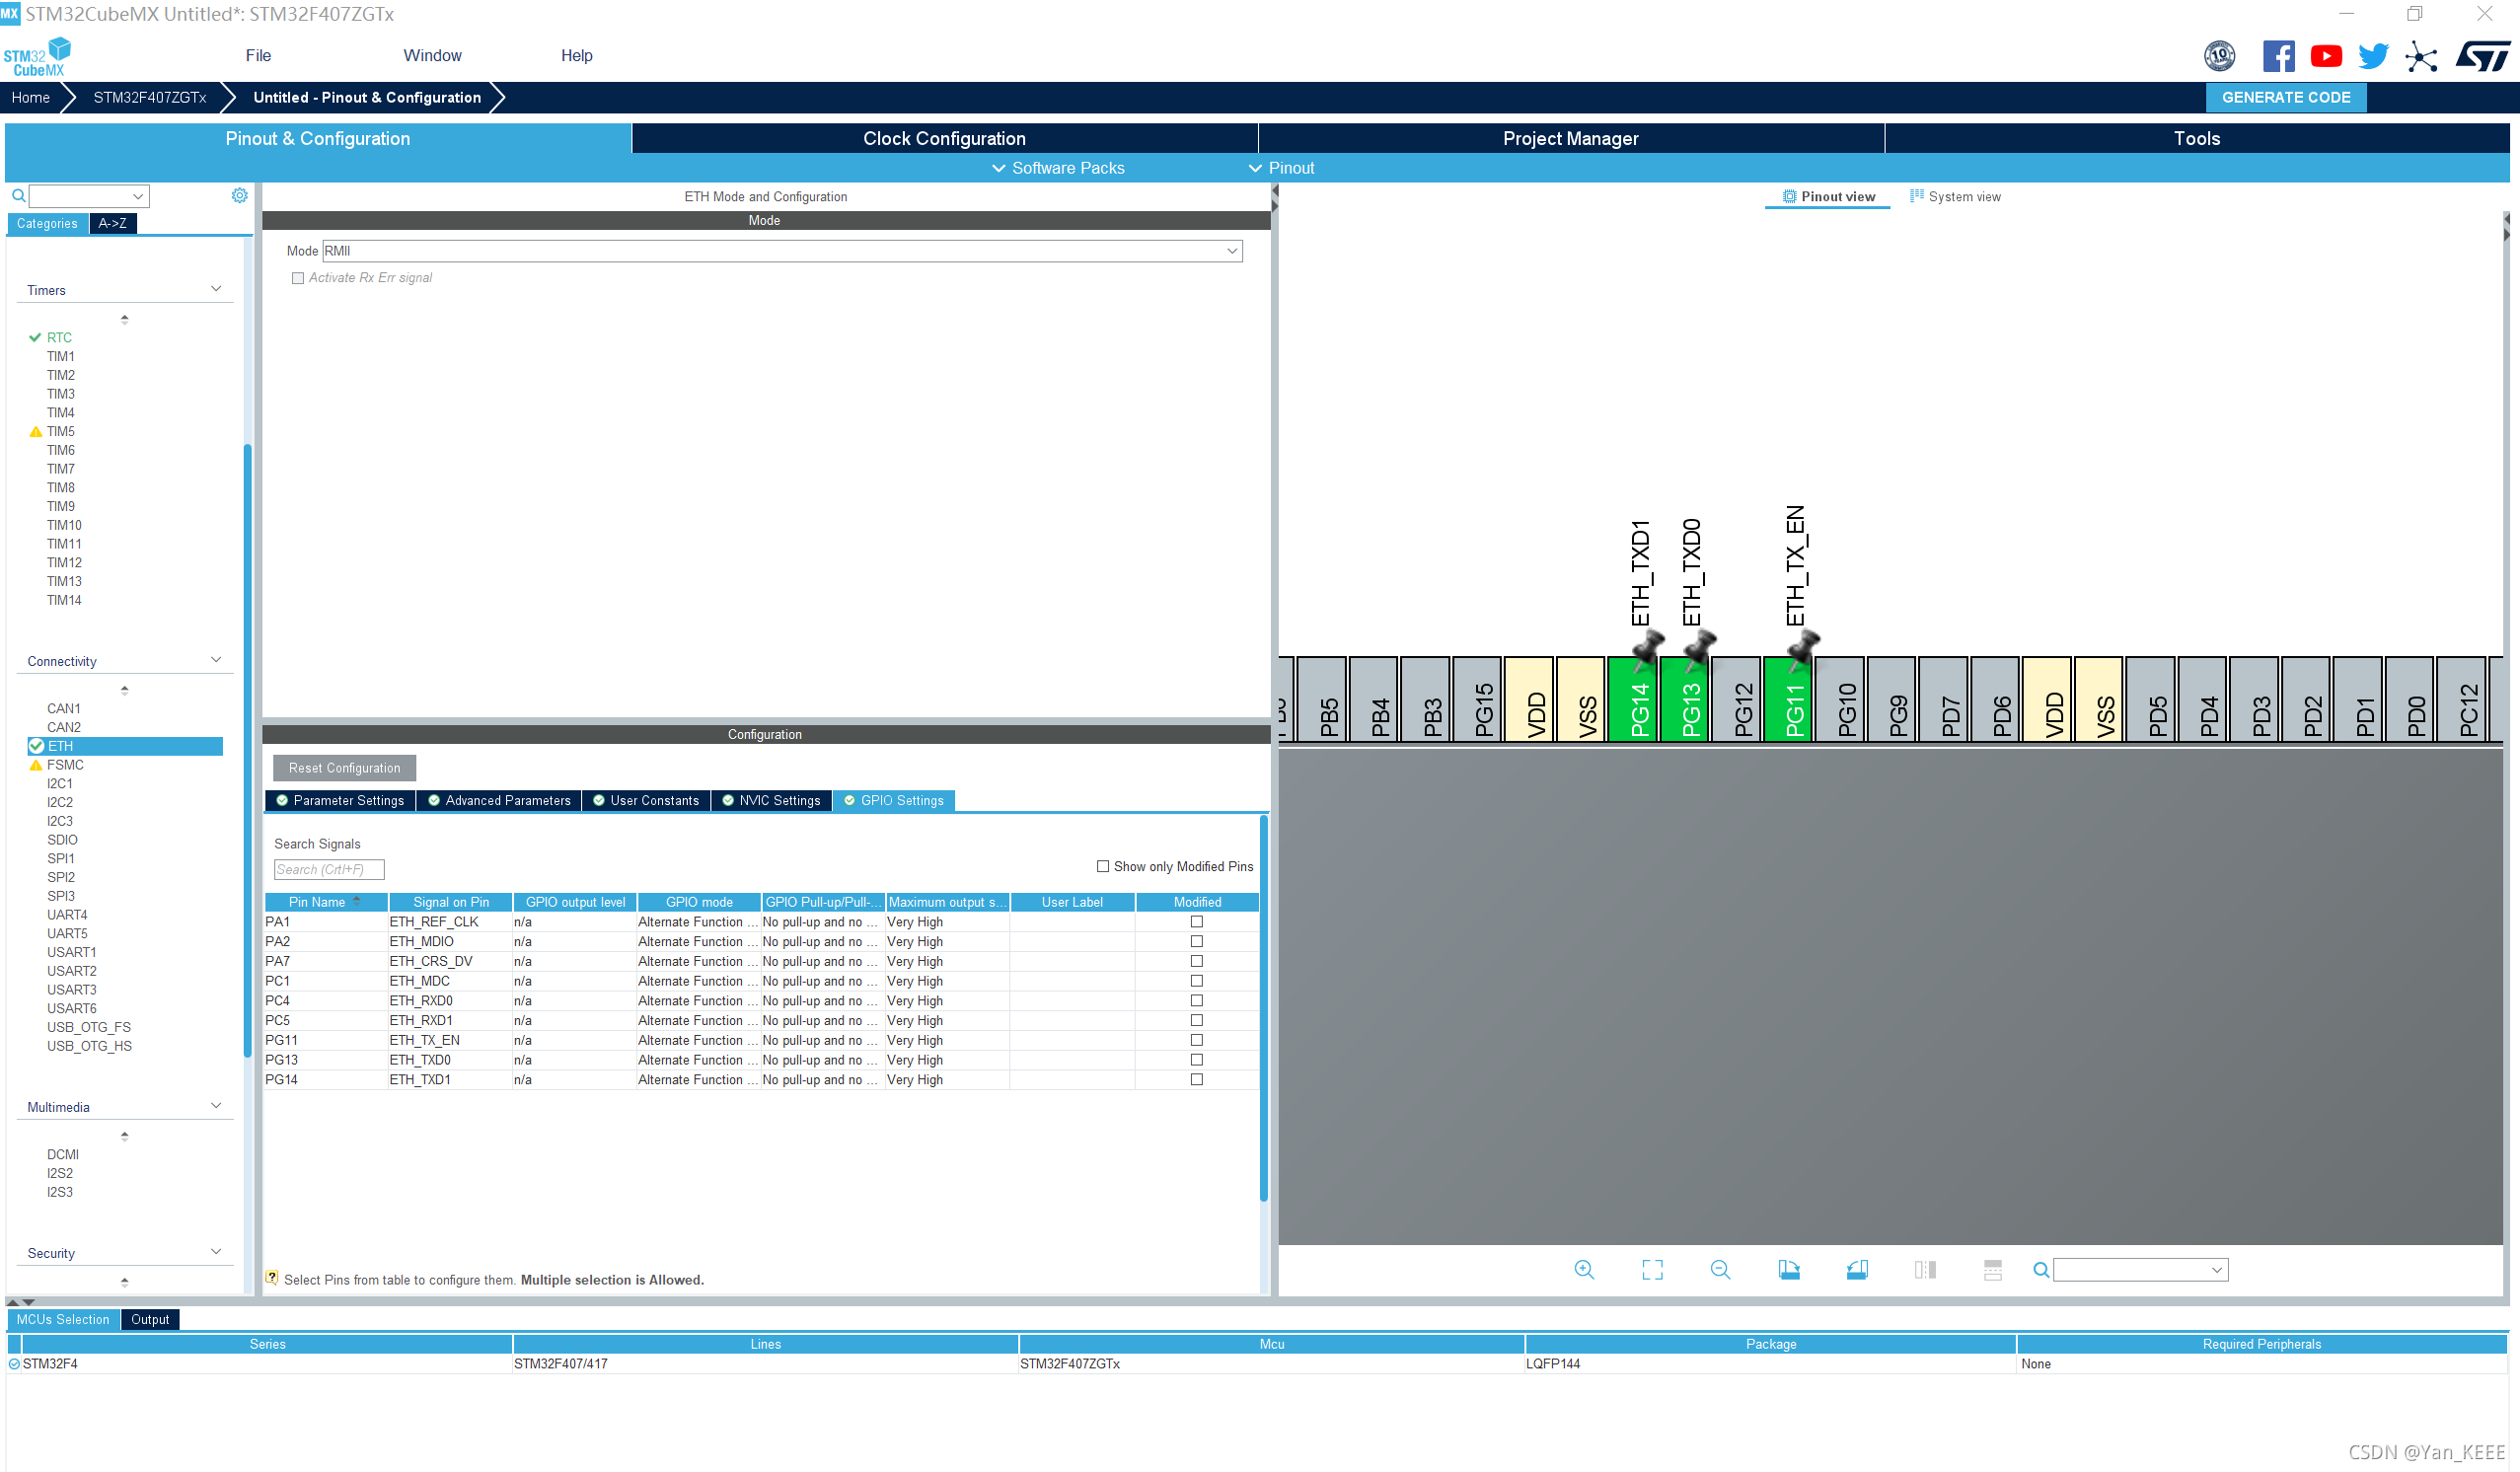Screen dimensions: 2520x1472
Task: Check the Modified box for PA1
Action: tap(1196, 921)
